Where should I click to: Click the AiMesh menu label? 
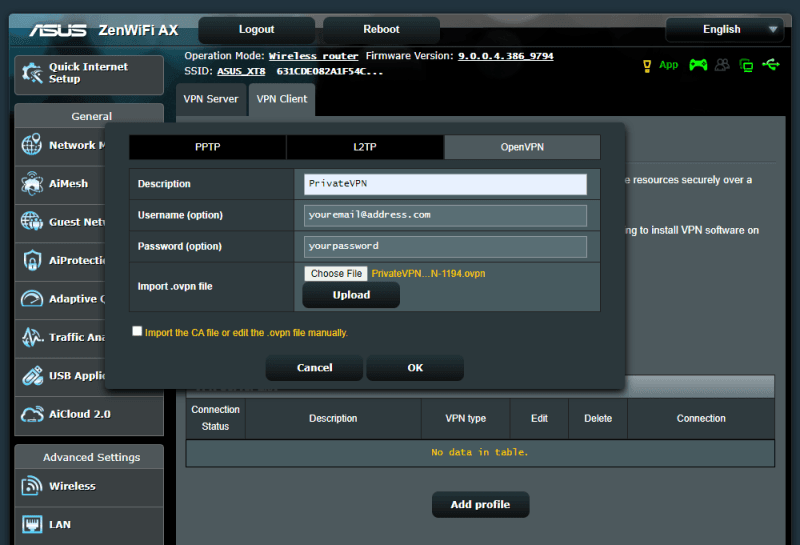point(68,183)
